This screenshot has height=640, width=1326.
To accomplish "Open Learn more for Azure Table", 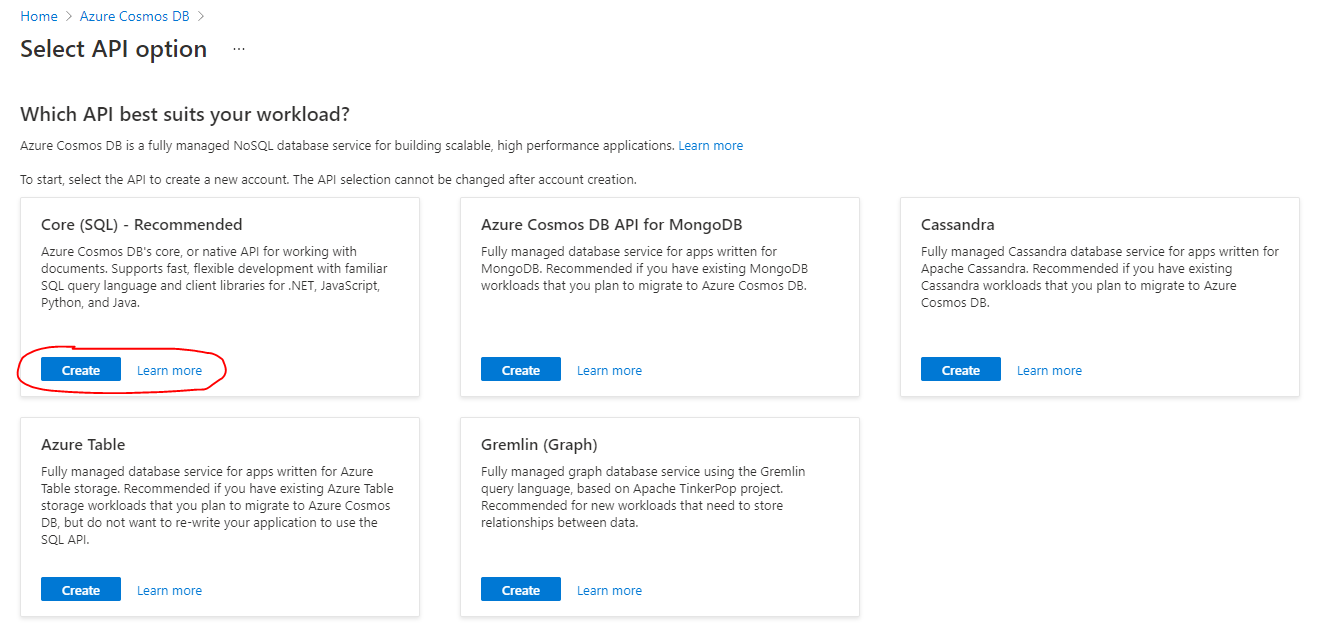I will tap(169, 590).
